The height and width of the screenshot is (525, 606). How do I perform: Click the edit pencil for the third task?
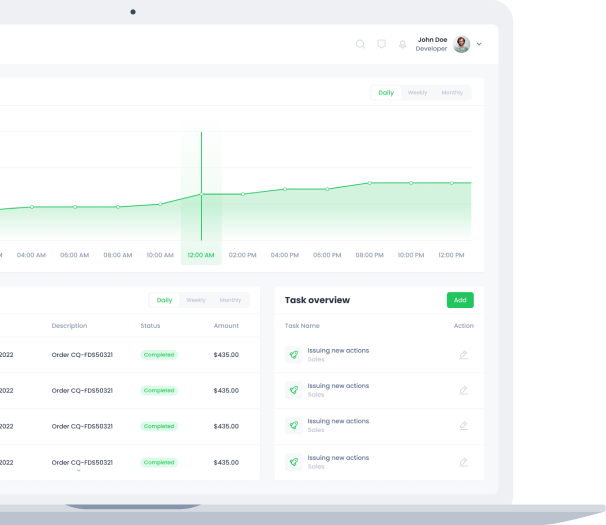463,426
